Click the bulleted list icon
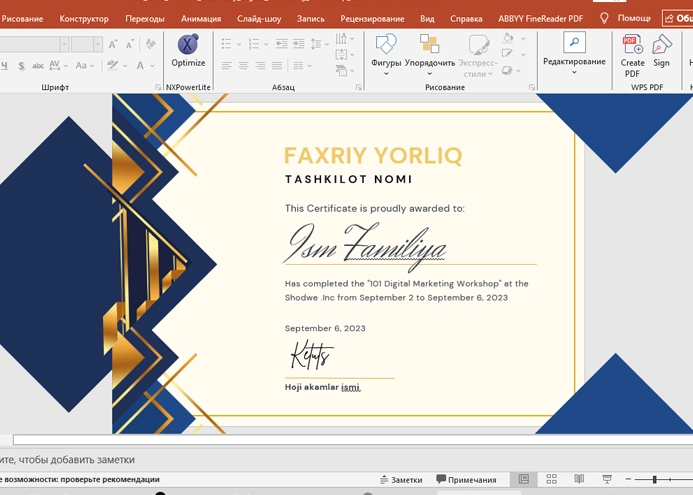The height and width of the screenshot is (495, 693). 227,43
